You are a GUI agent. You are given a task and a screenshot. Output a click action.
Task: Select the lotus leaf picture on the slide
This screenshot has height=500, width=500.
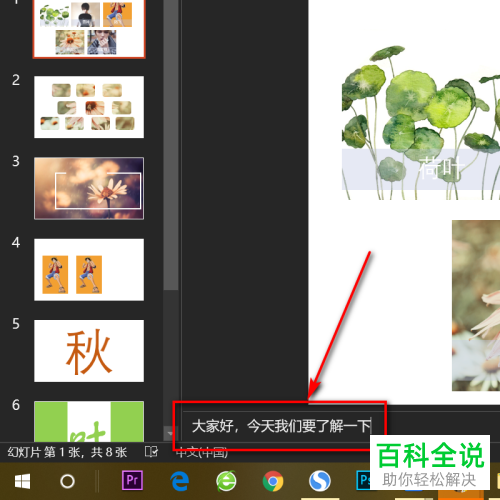[421, 123]
